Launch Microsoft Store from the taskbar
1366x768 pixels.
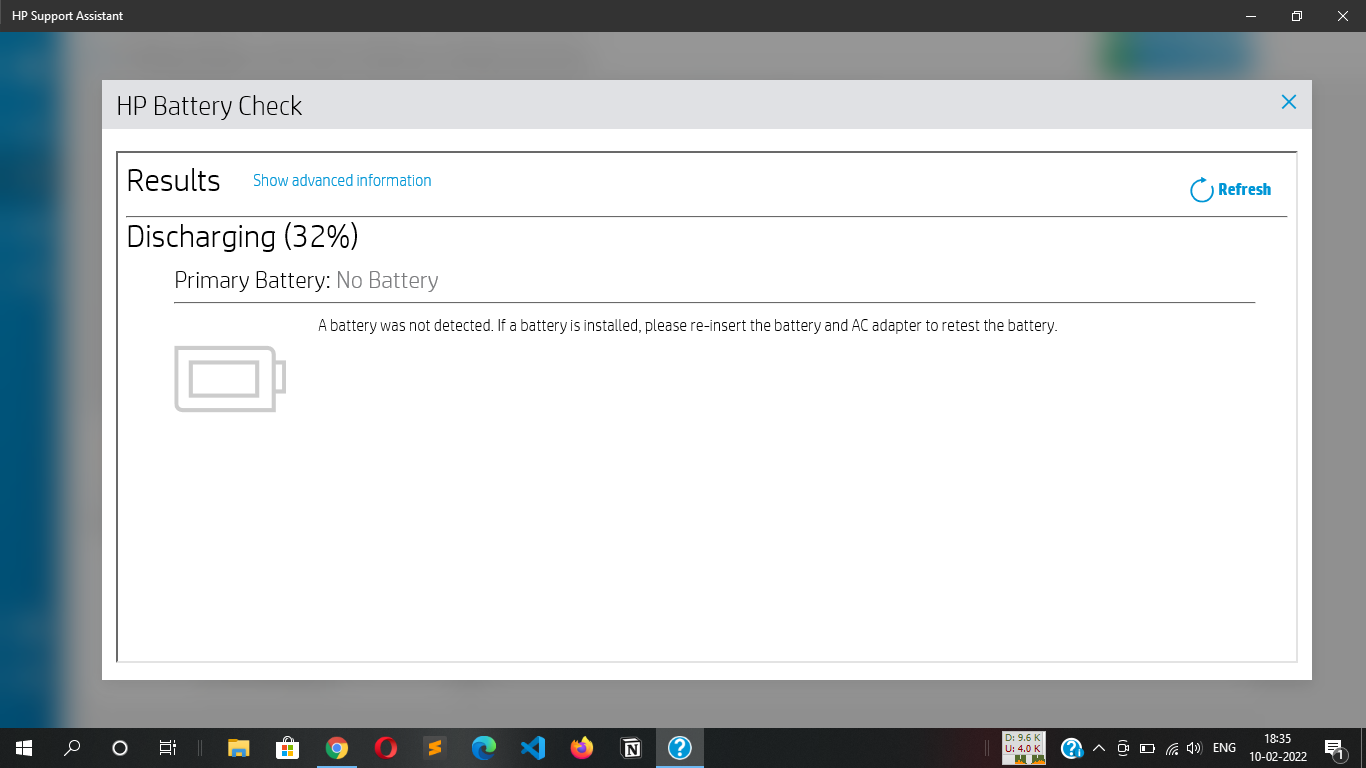(287, 747)
